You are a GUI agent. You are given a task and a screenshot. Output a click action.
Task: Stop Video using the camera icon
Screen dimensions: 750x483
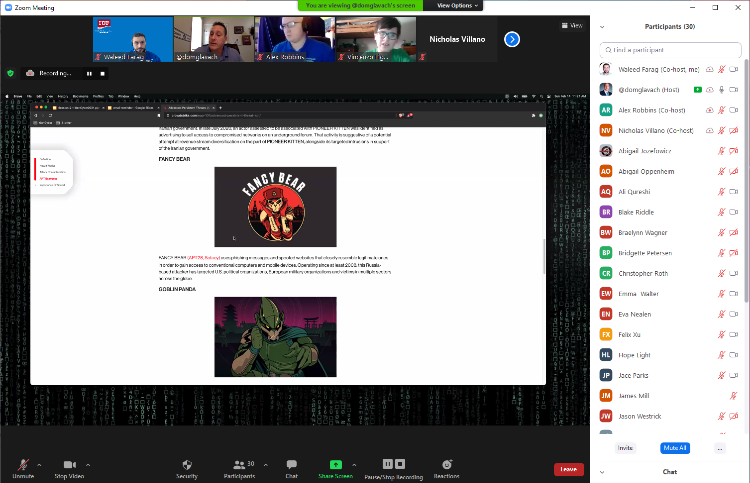point(70,464)
